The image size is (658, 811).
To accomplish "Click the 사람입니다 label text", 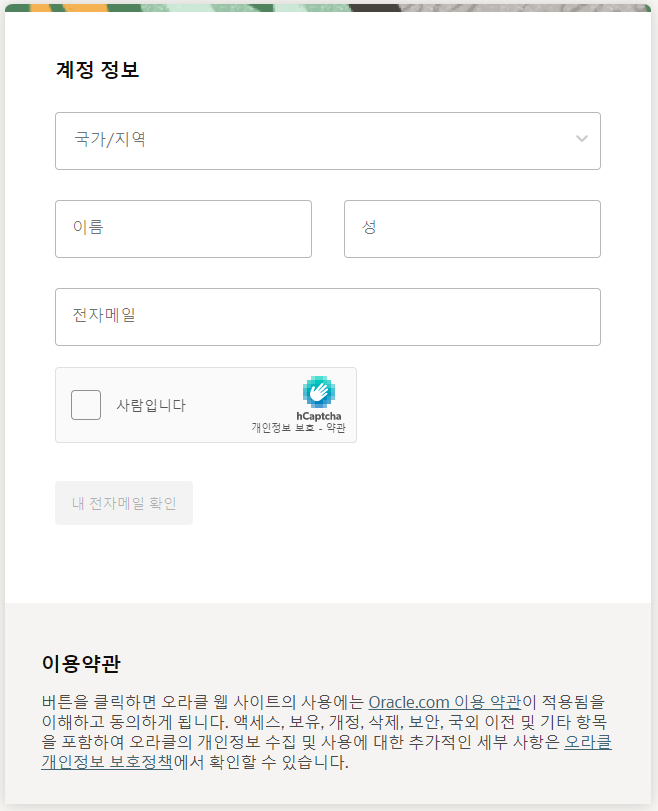I will [151, 405].
